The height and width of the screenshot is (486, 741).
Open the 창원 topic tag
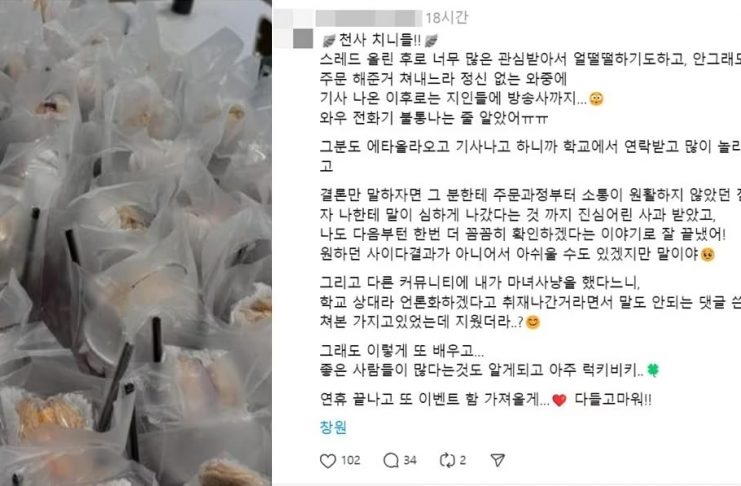[x=333, y=427]
